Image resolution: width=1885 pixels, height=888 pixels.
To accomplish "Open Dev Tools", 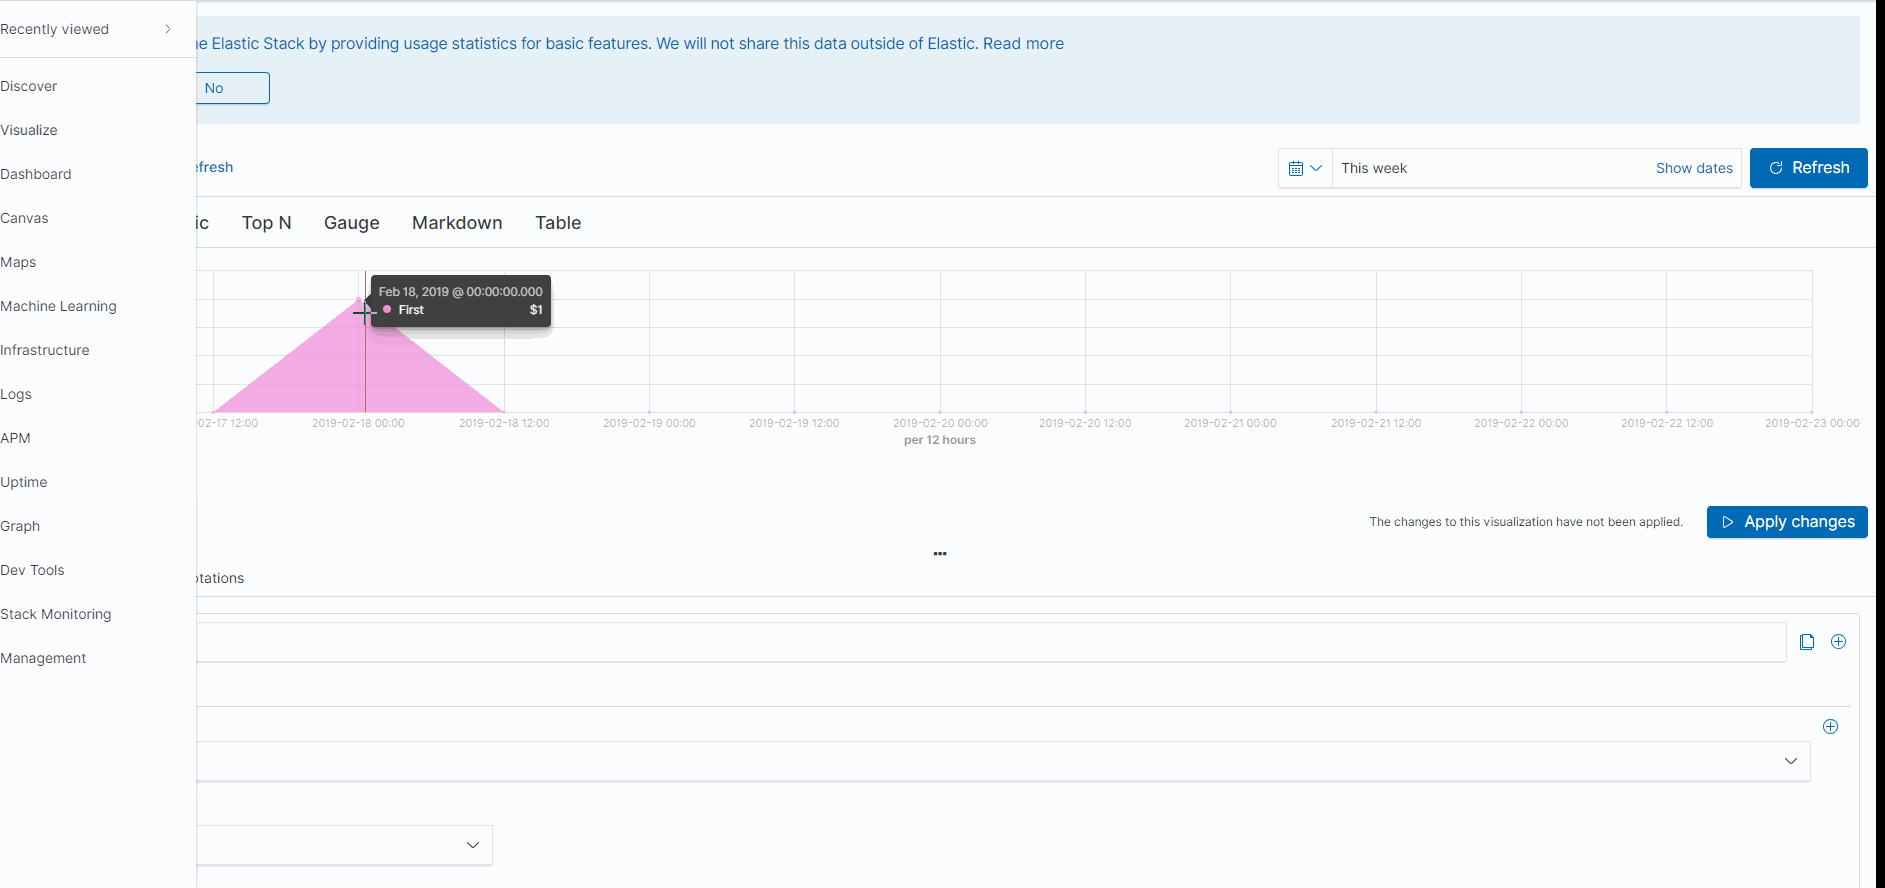I will tap(32, 570).
